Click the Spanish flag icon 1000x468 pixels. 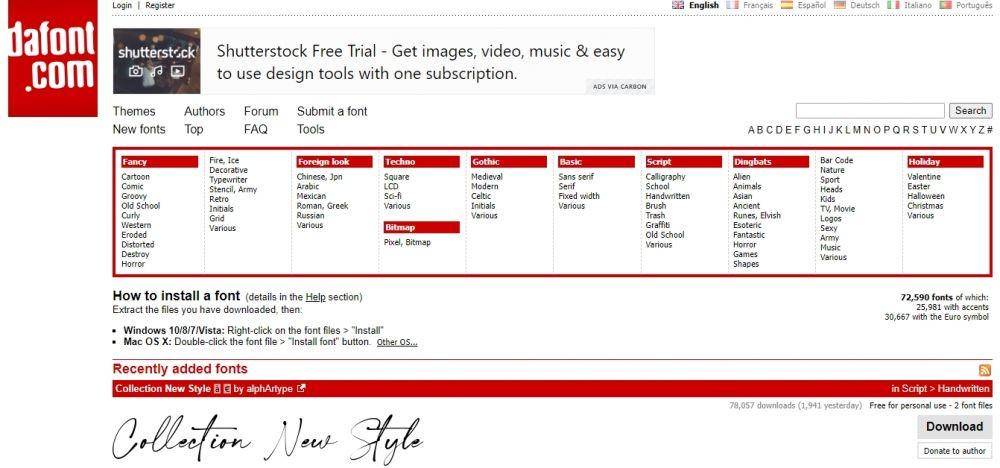[x=787, y=5]
